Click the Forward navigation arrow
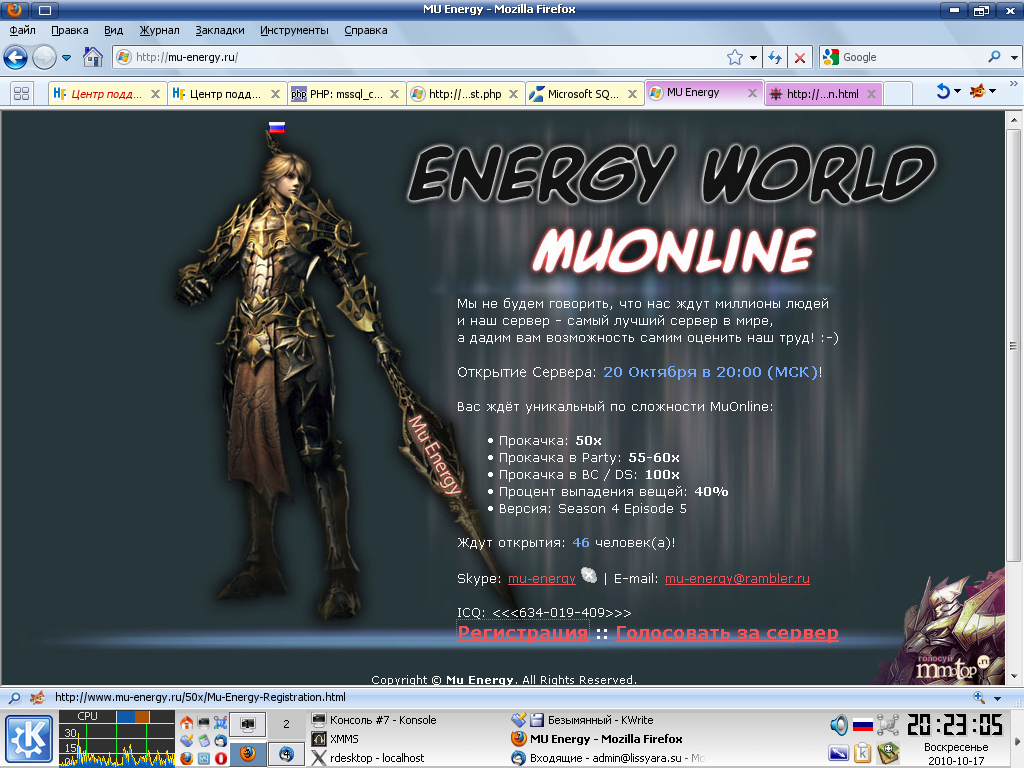 [44, 57]
